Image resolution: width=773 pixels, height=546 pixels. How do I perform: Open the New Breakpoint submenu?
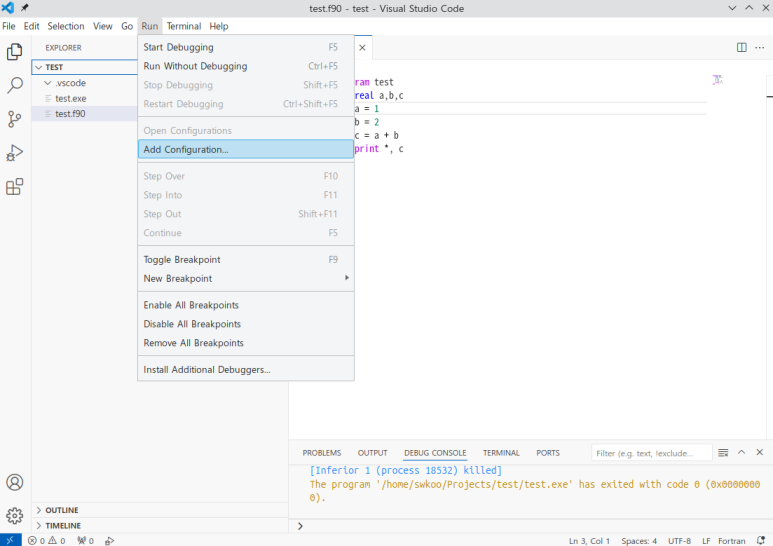click(x=246, y=278)
